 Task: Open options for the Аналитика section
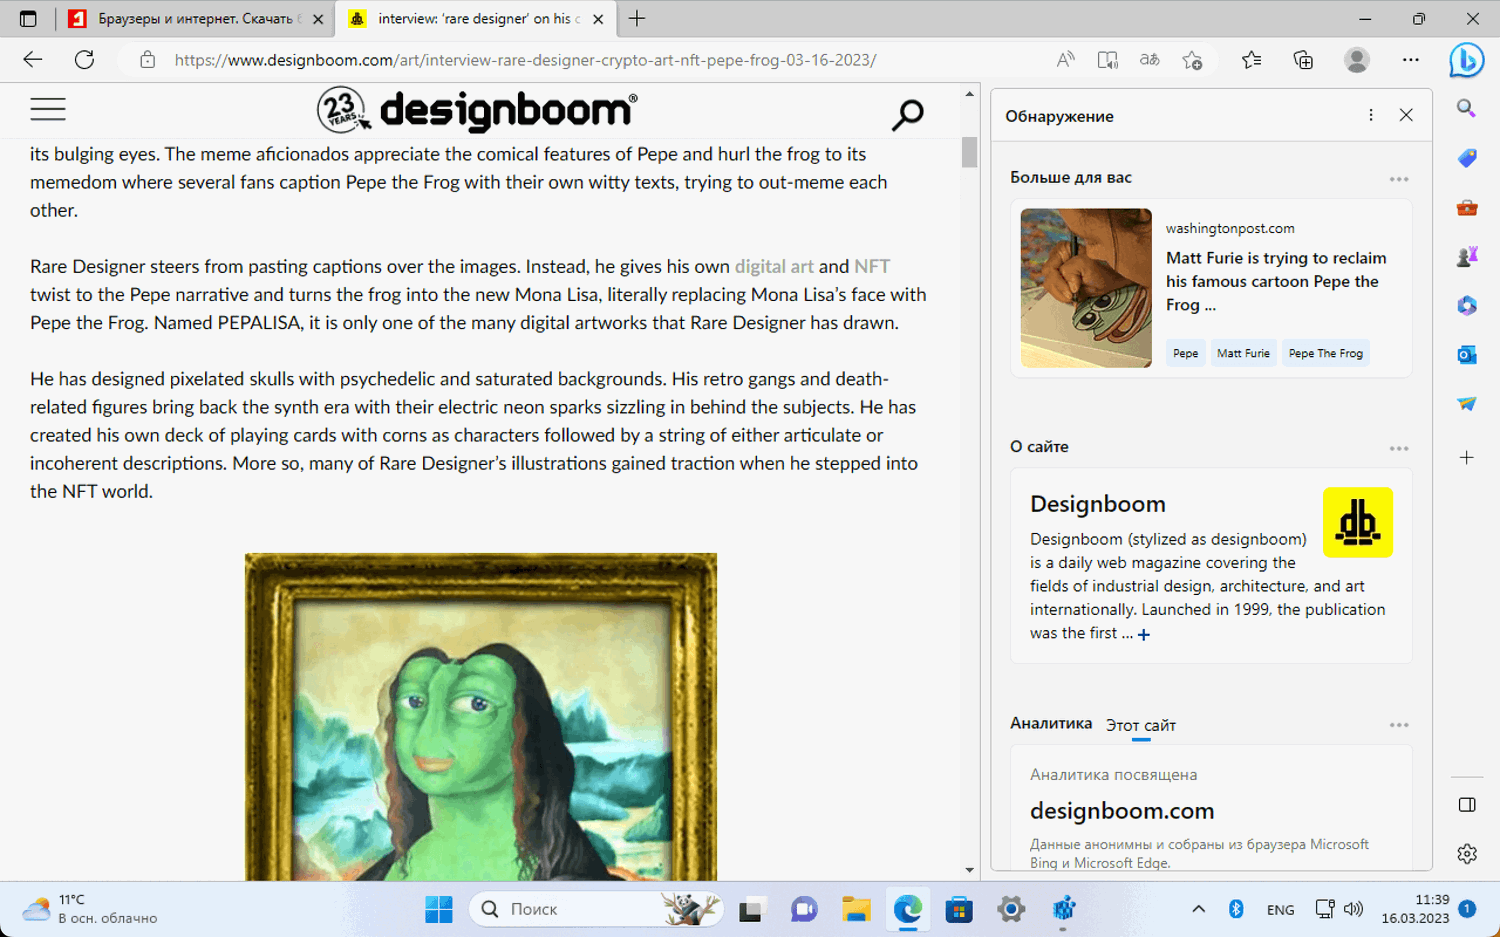coord(1399,725)
